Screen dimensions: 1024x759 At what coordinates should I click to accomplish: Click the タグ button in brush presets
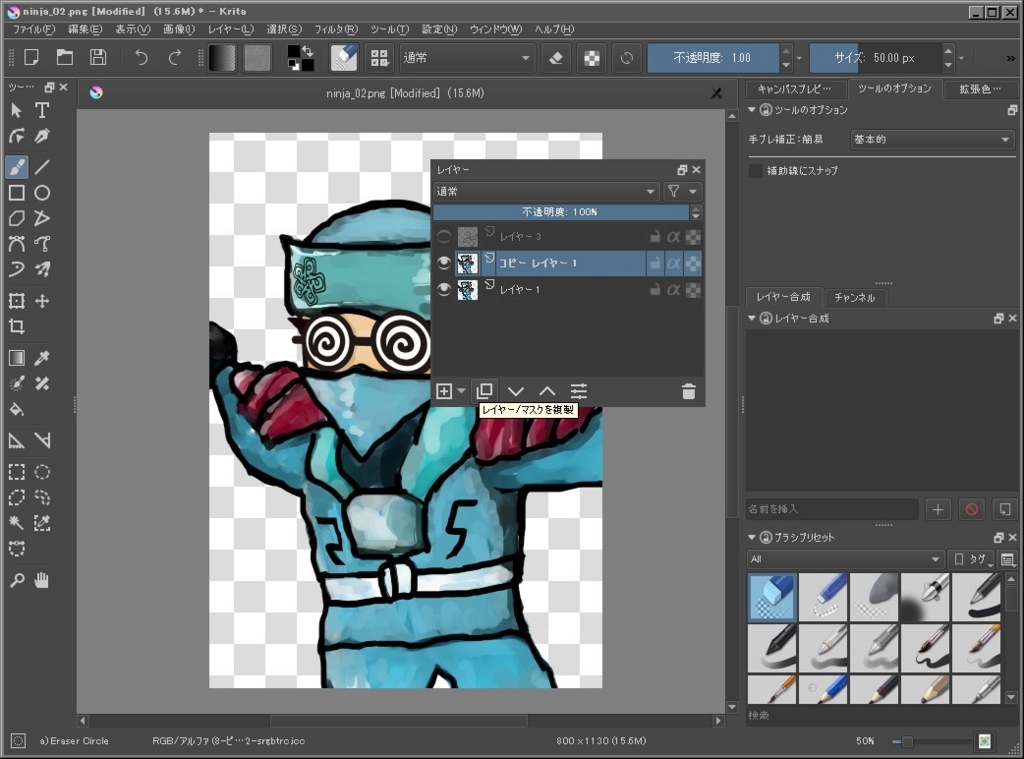(971, 559)
